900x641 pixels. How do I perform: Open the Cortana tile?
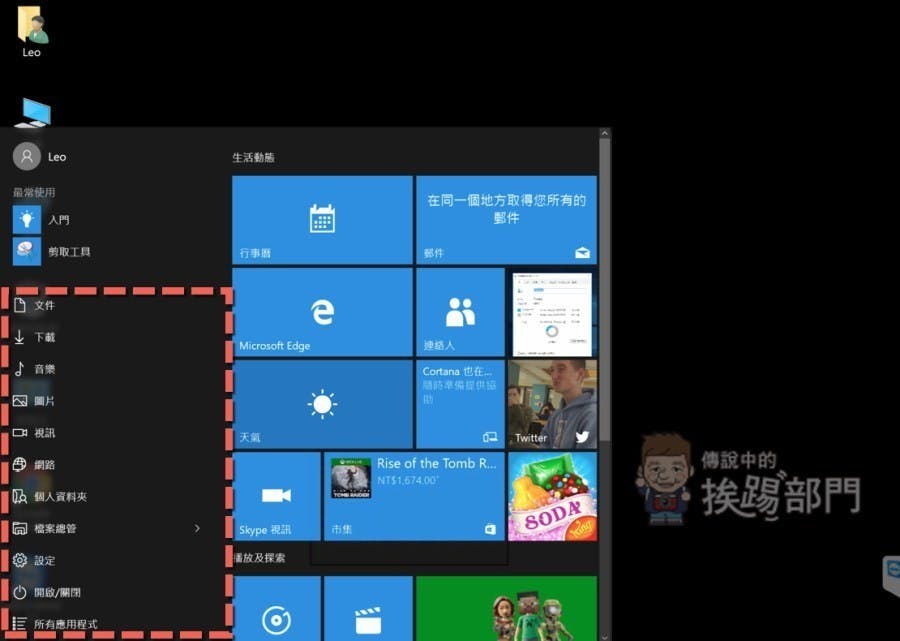460,404
